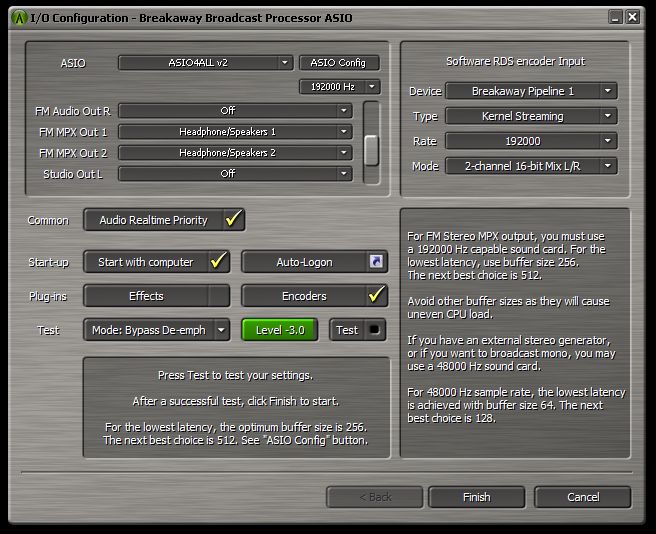The width and height of the screenshot is (656, 534).
Task: Click the 'Press Test to test your settings.' text
Action: (235, 375)
